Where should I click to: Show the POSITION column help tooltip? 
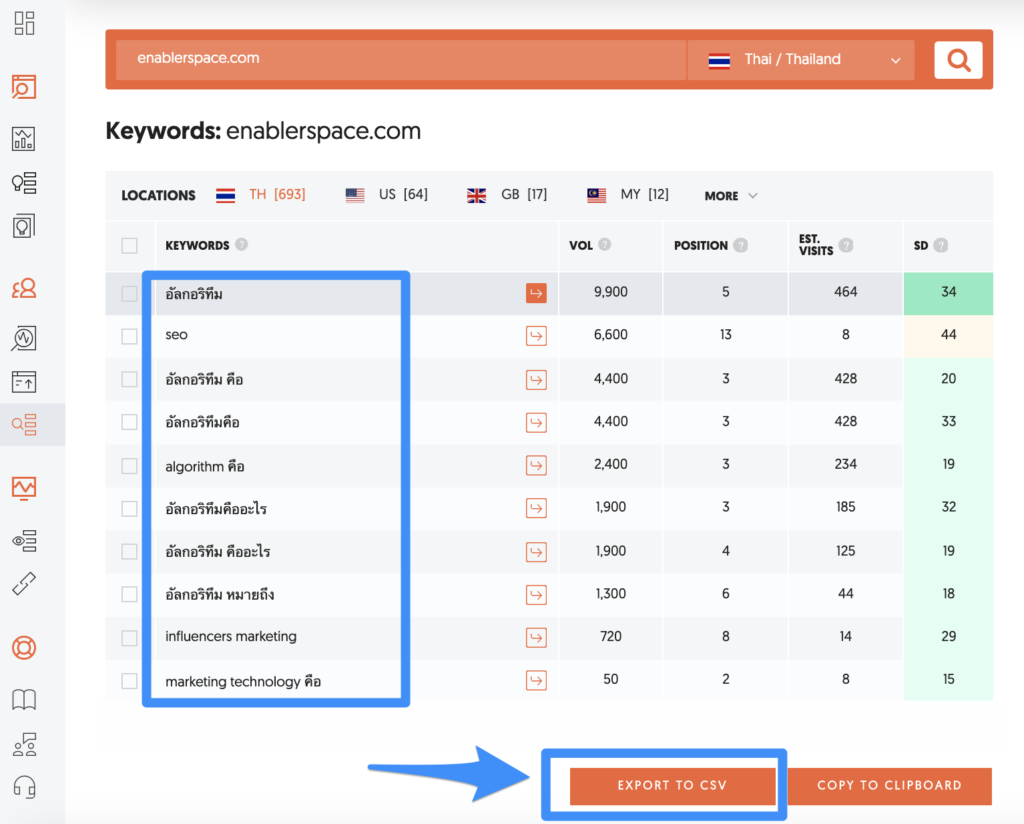pos(740,245)
